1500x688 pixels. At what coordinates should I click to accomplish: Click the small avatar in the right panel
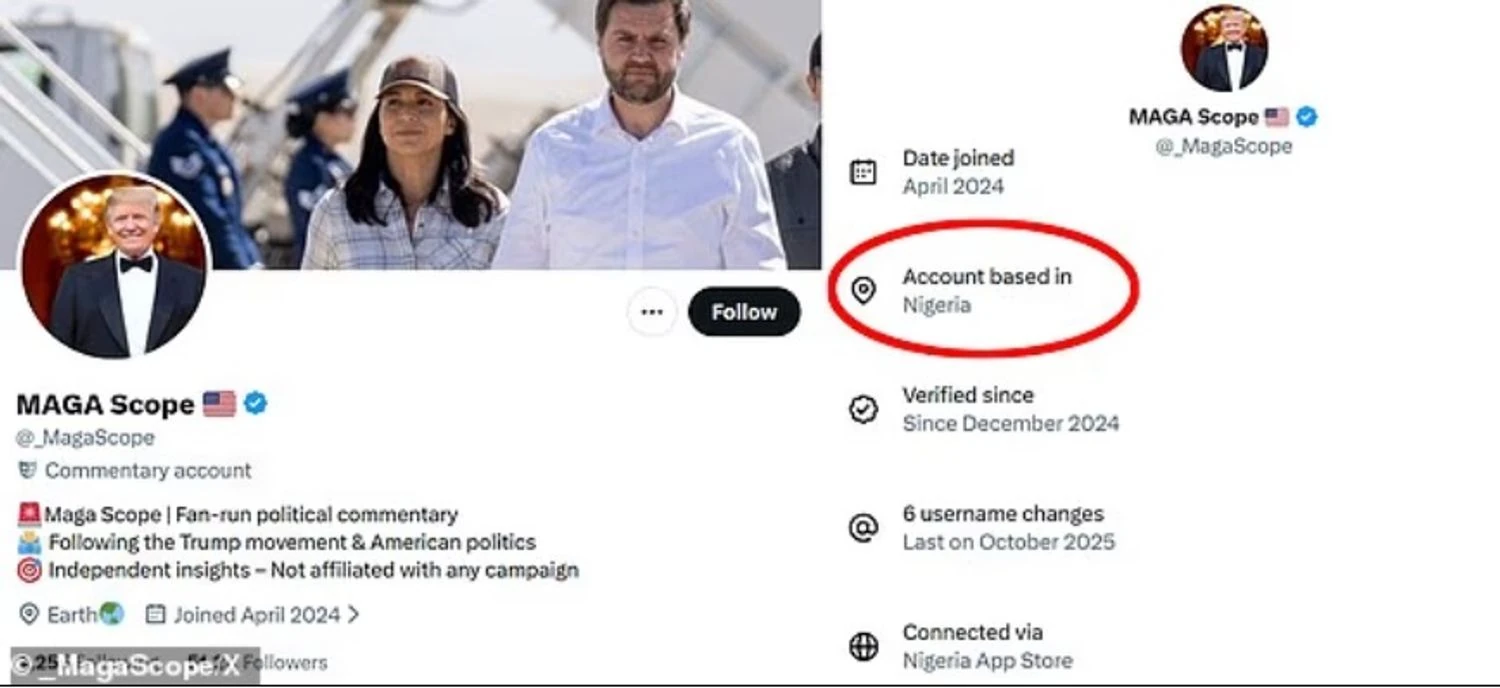pos(1223,47)
